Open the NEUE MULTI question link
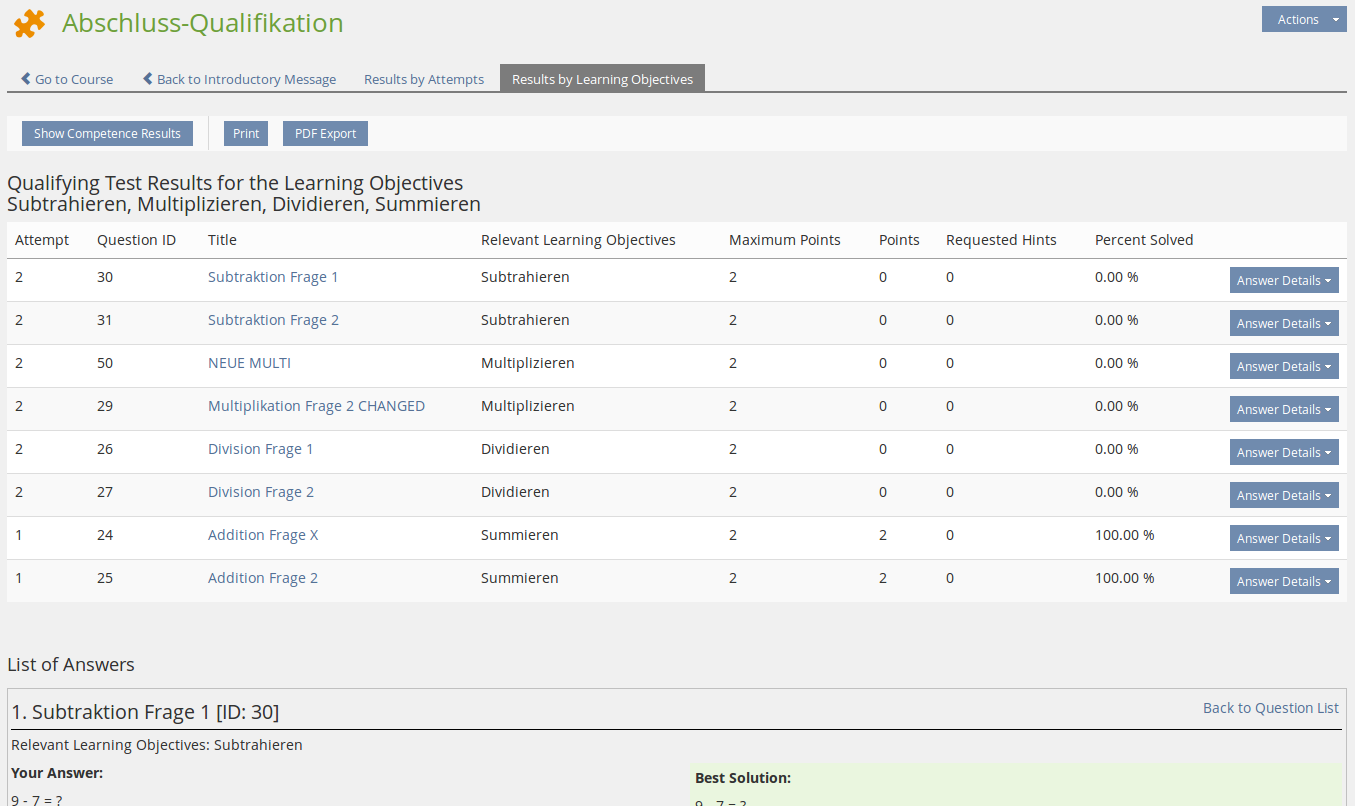Screen dimensions: 1355x806 [249, 363]
